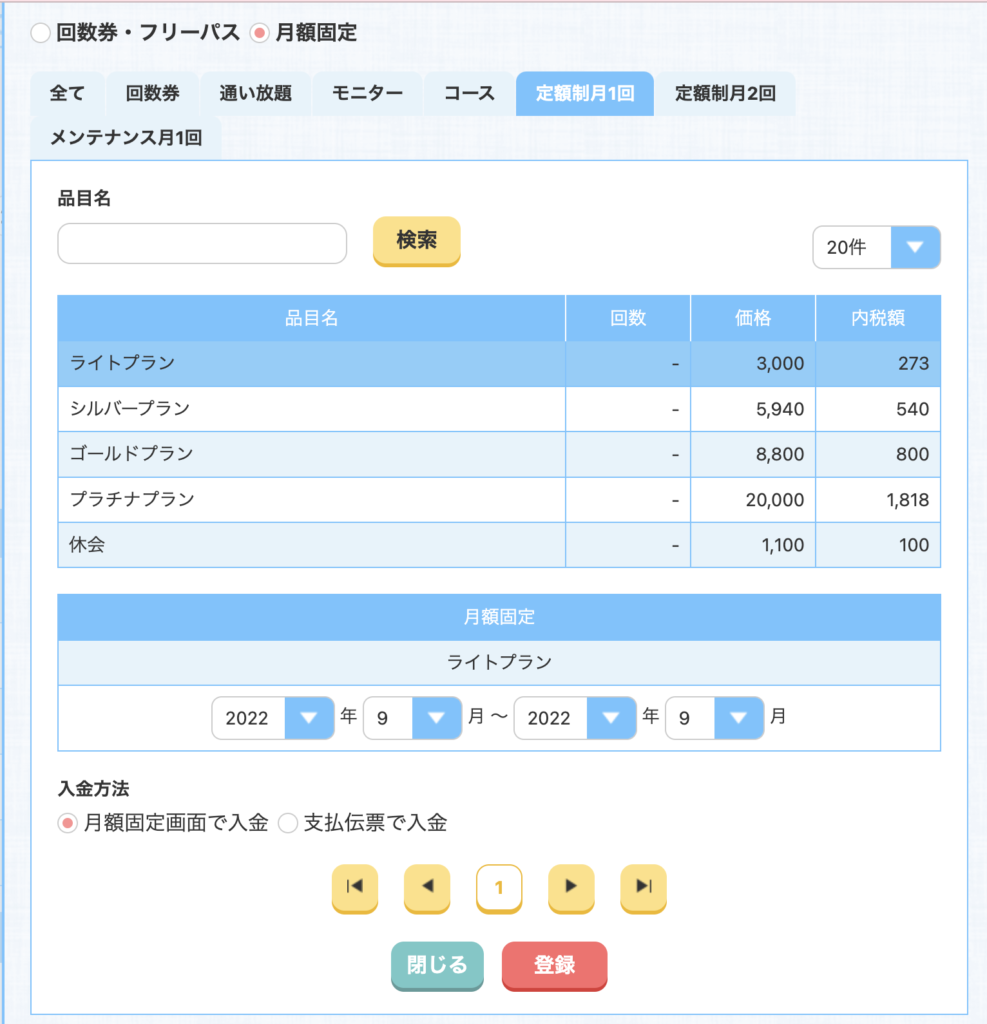Jump to the last page of results

coord(643,887)
